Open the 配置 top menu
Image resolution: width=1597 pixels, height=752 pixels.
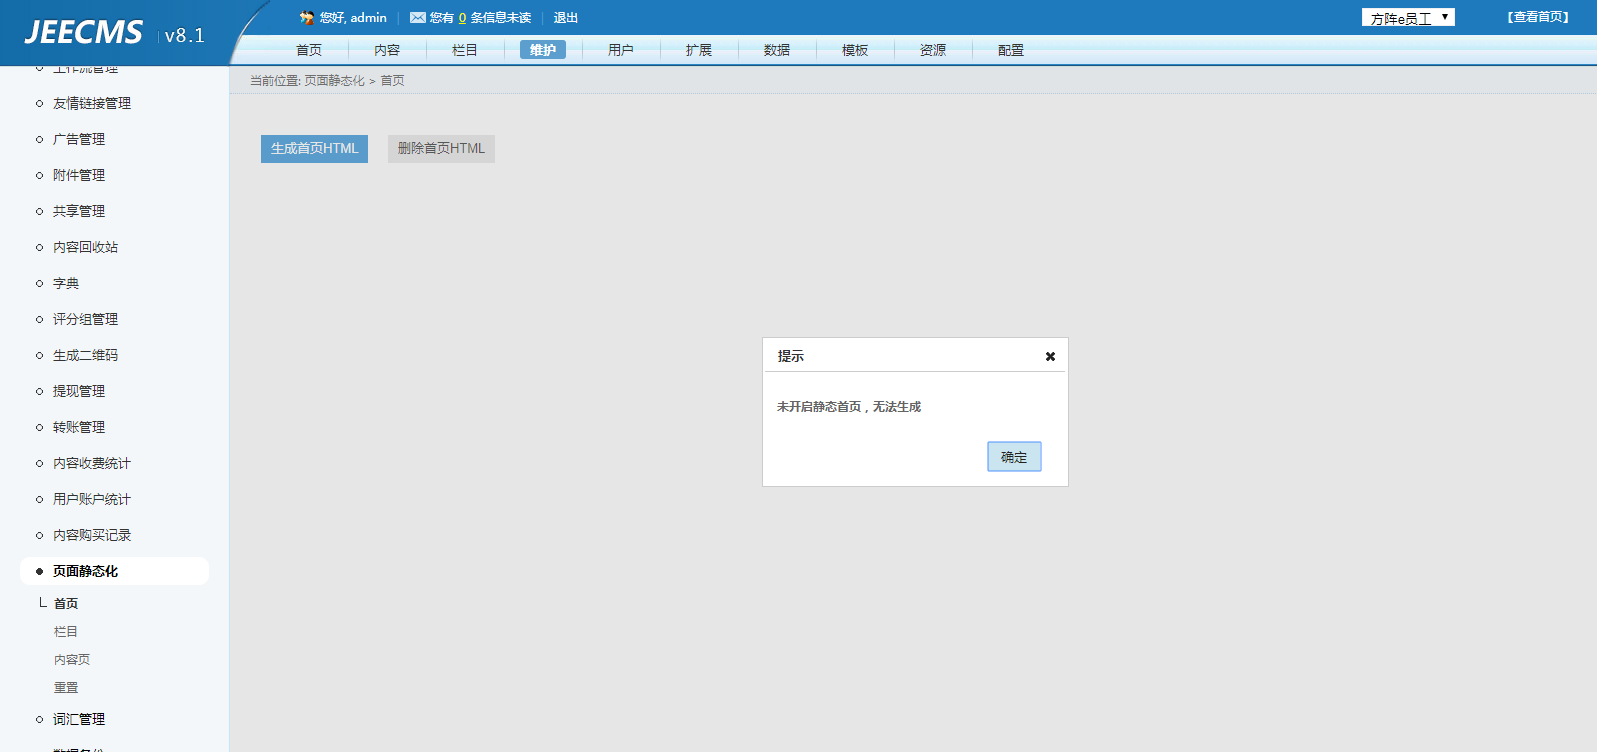click(x=1011, y=50)
